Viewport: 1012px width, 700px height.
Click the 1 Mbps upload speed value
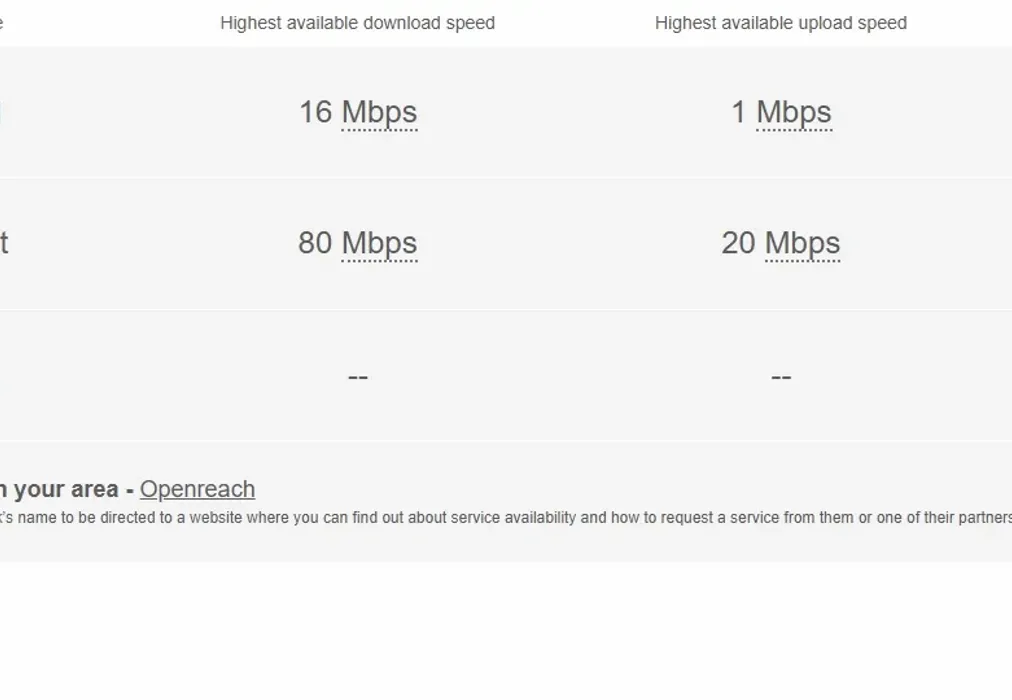point(782,112)
